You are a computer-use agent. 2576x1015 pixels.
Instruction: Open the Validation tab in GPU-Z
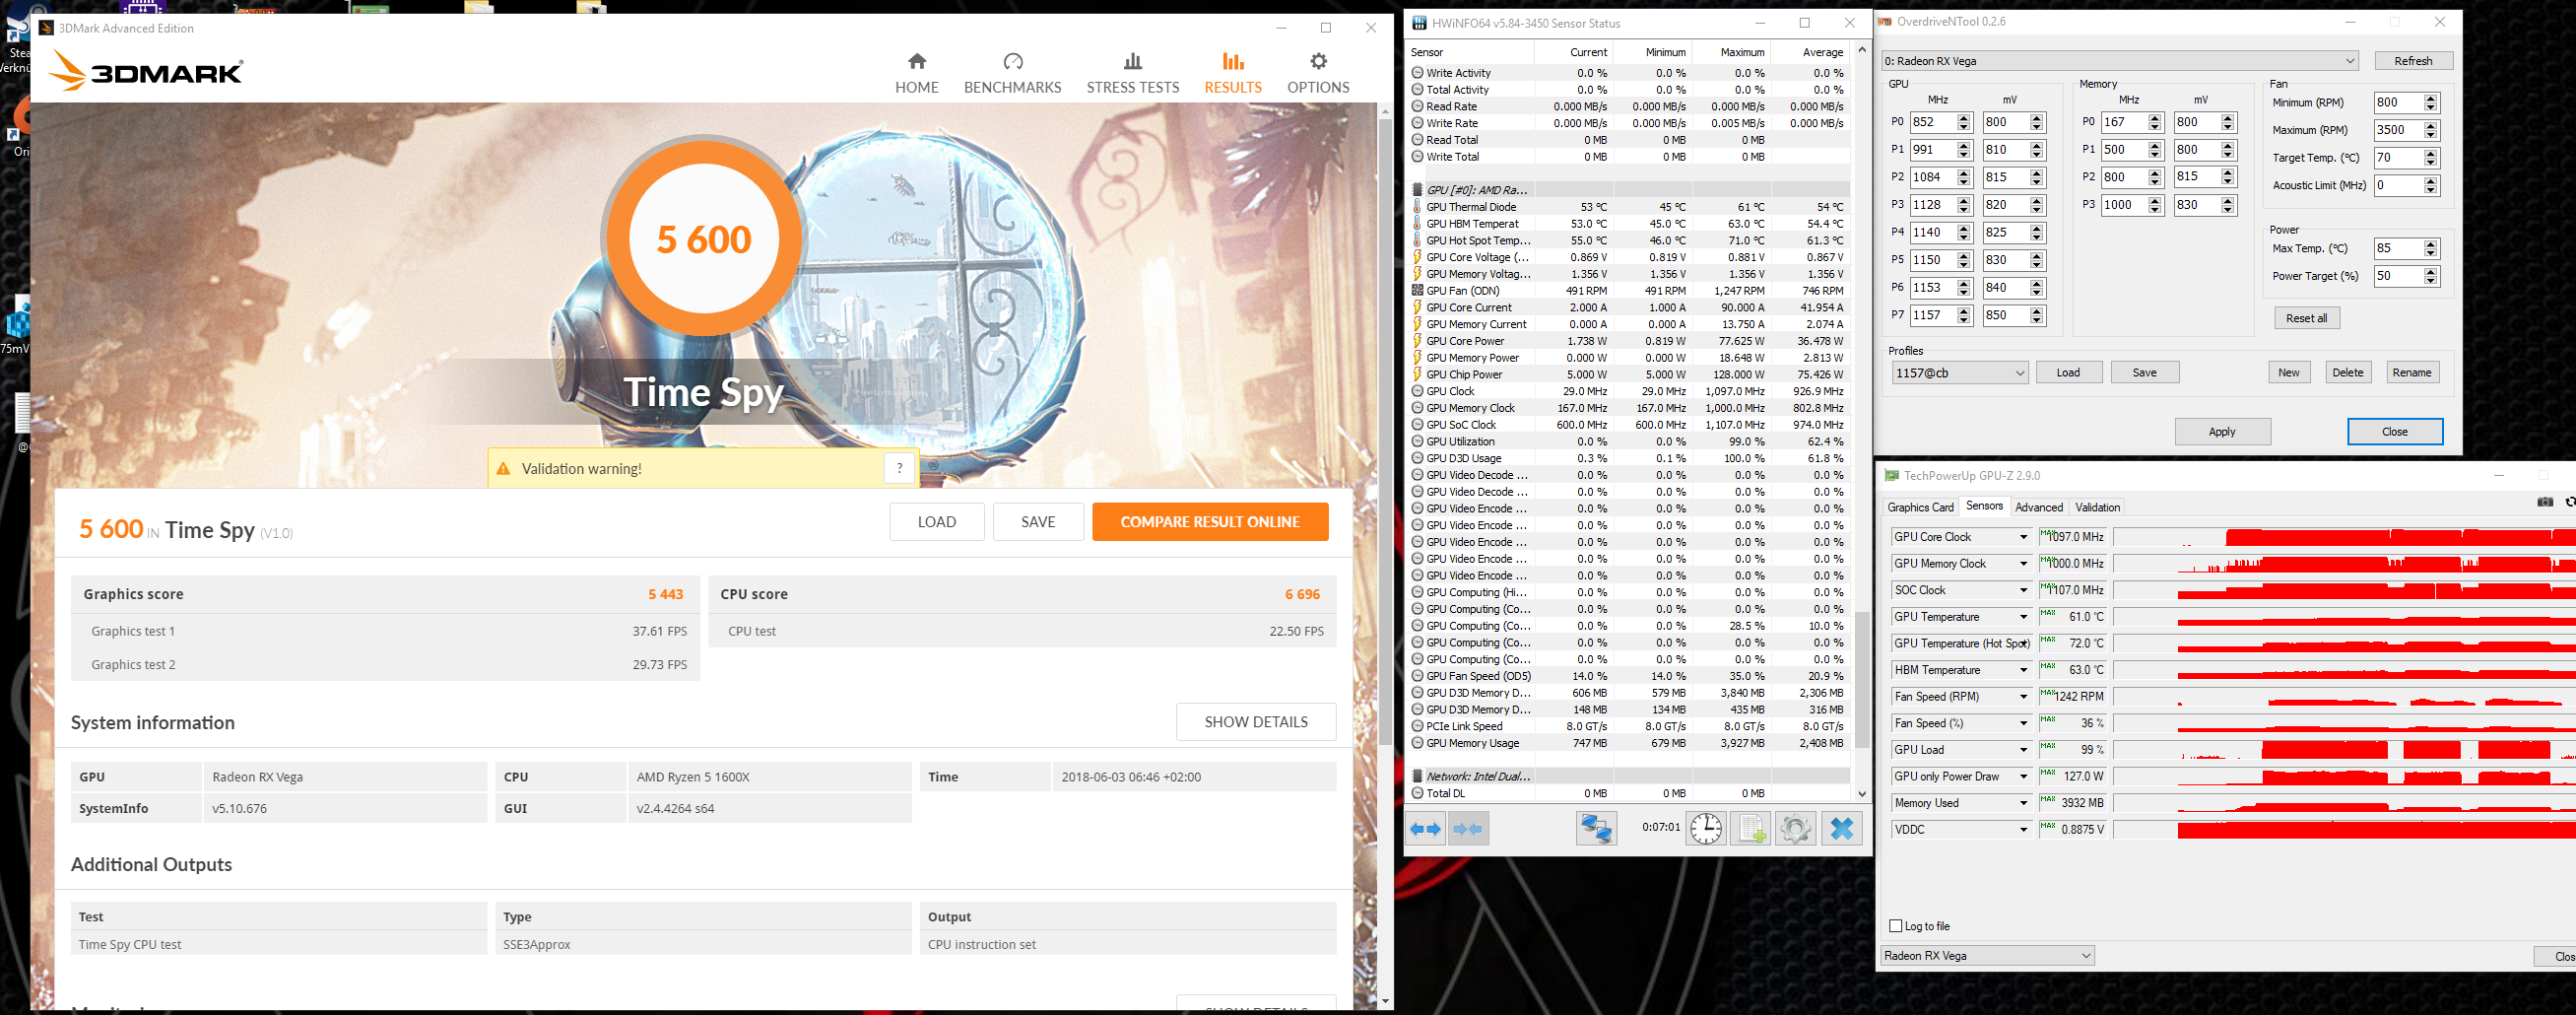click(x=2097, y=507)
